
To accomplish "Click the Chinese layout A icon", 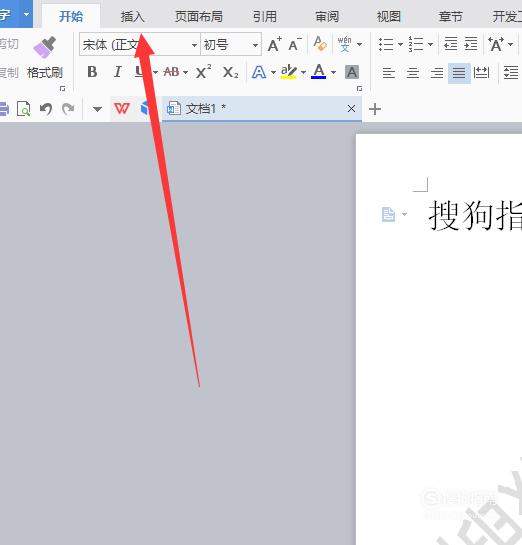I will pos(496,44).
